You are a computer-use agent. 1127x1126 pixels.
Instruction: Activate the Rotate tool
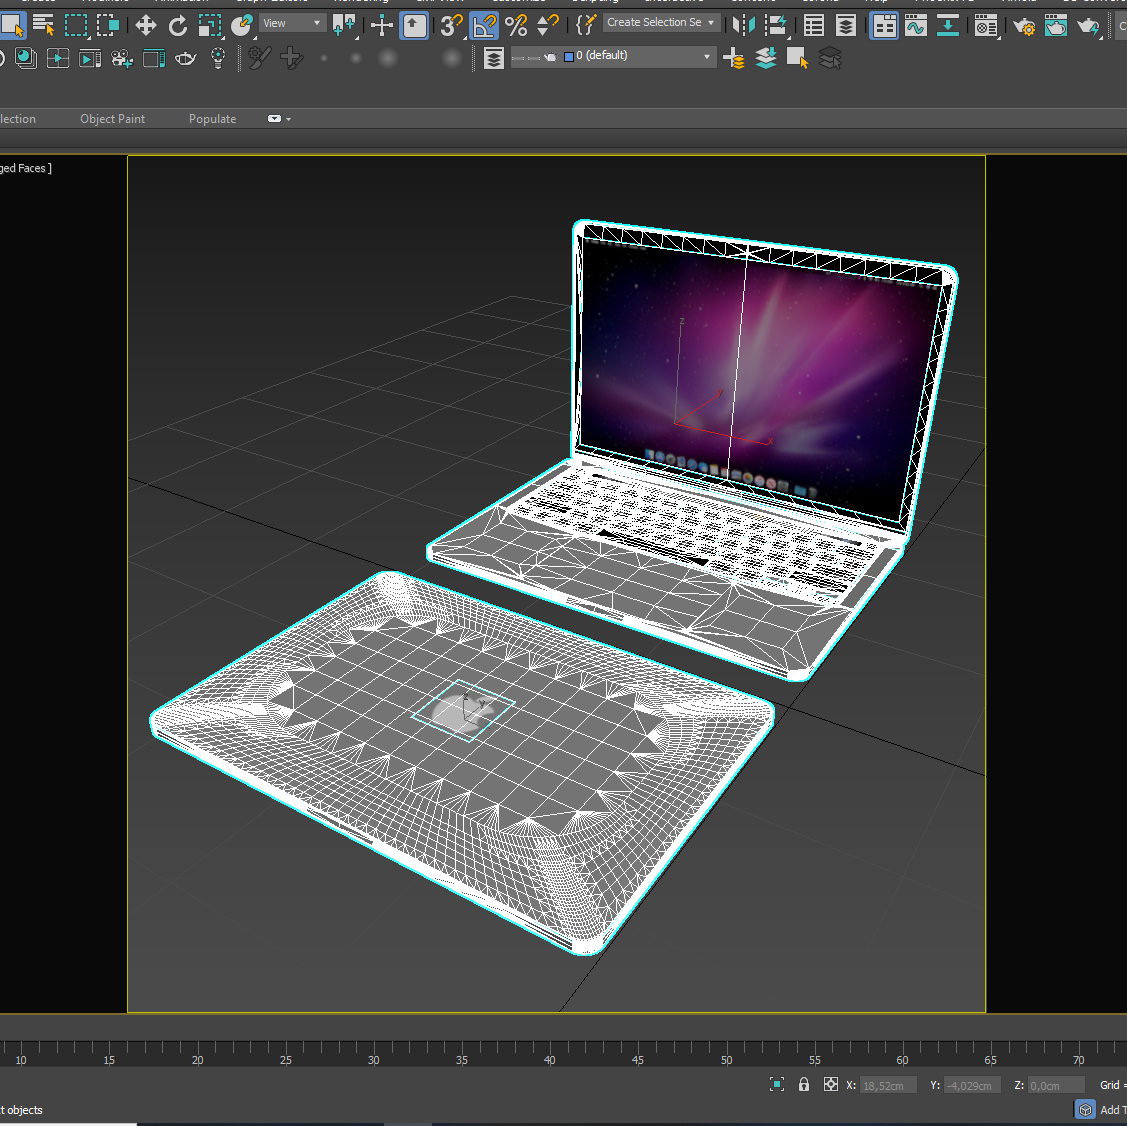tap(178, 26)
